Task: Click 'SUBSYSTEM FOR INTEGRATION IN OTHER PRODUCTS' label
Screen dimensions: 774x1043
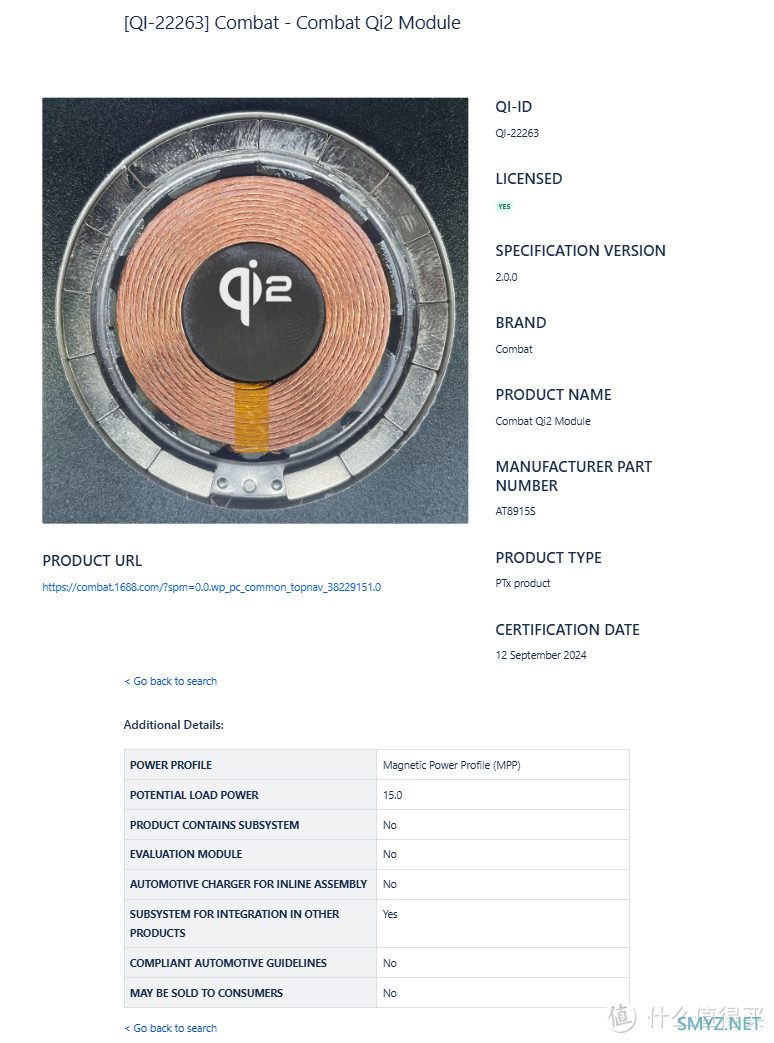Action: point(234,923)
